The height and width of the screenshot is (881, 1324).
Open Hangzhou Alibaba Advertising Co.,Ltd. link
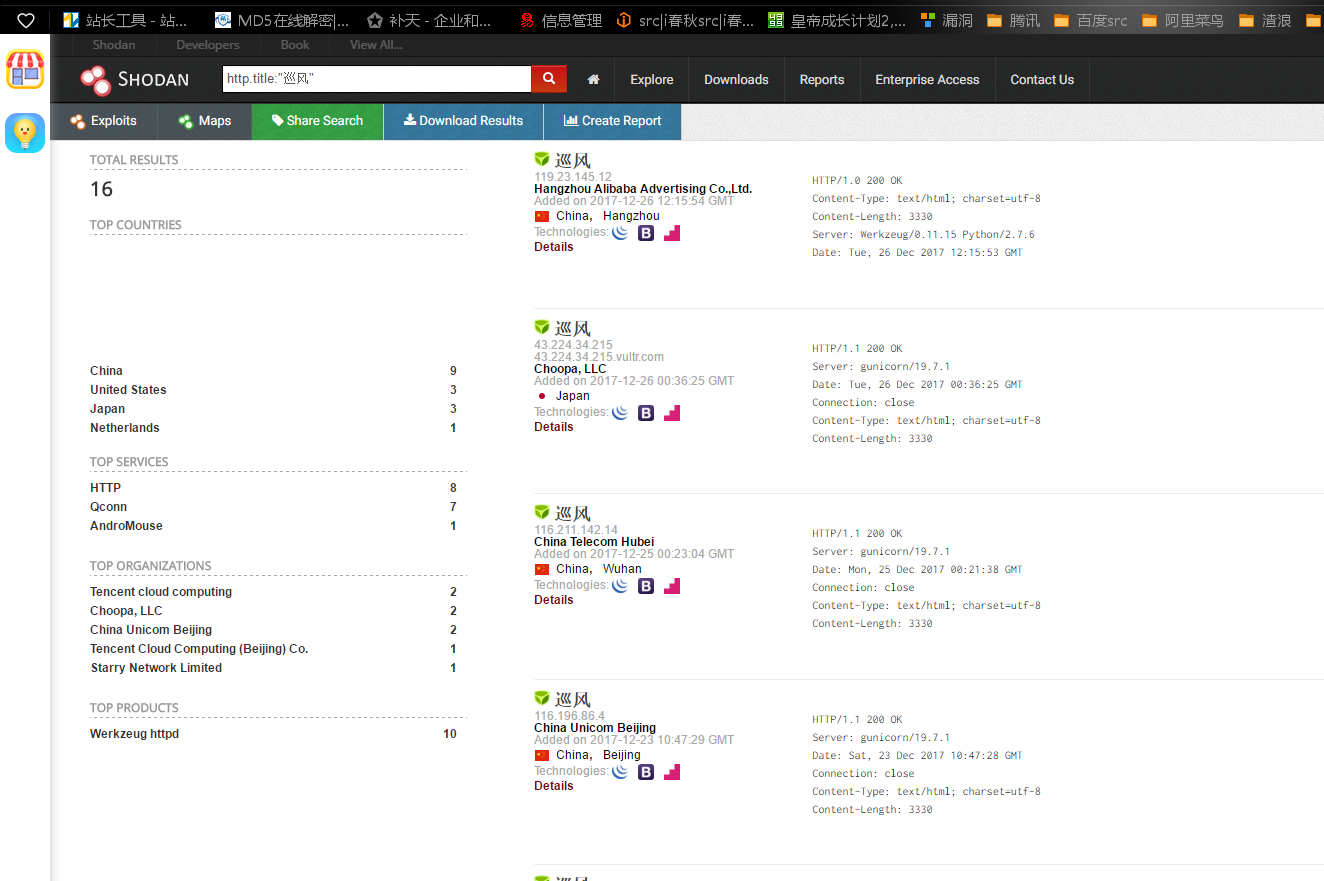click(643, 189)
